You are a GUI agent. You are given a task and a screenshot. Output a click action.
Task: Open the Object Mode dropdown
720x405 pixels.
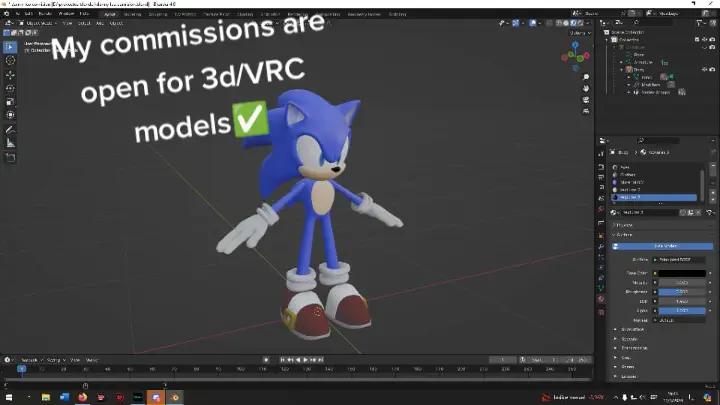[38, 23]
